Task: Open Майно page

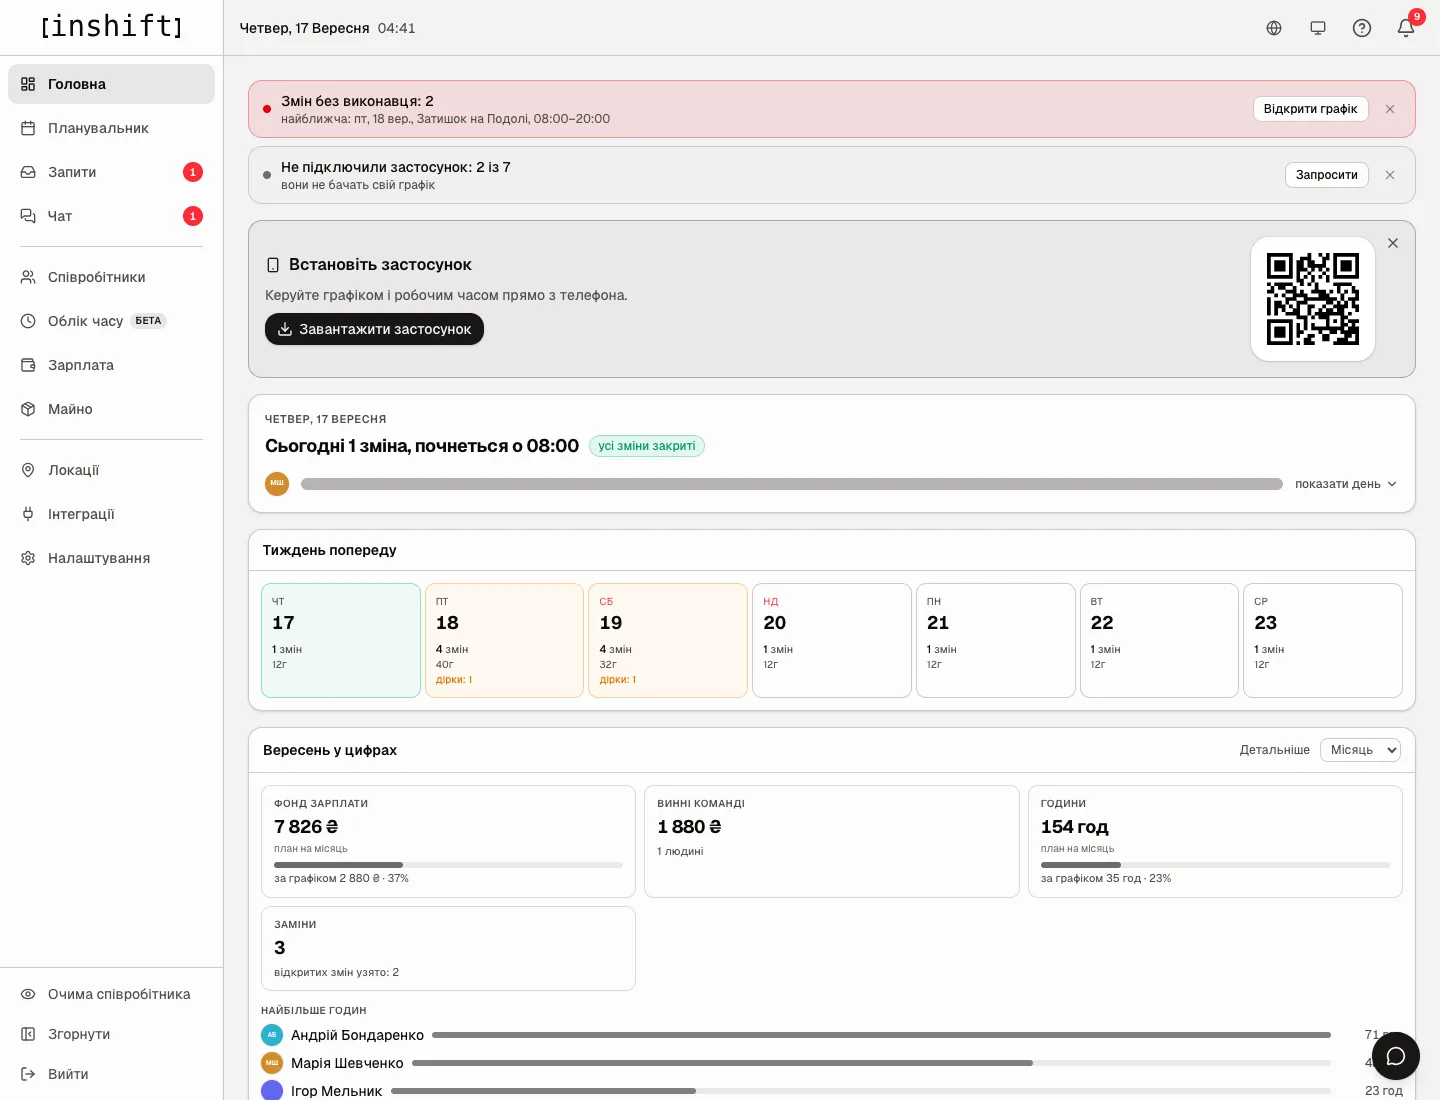Action: pyautogui.click(x=111, y=409)
